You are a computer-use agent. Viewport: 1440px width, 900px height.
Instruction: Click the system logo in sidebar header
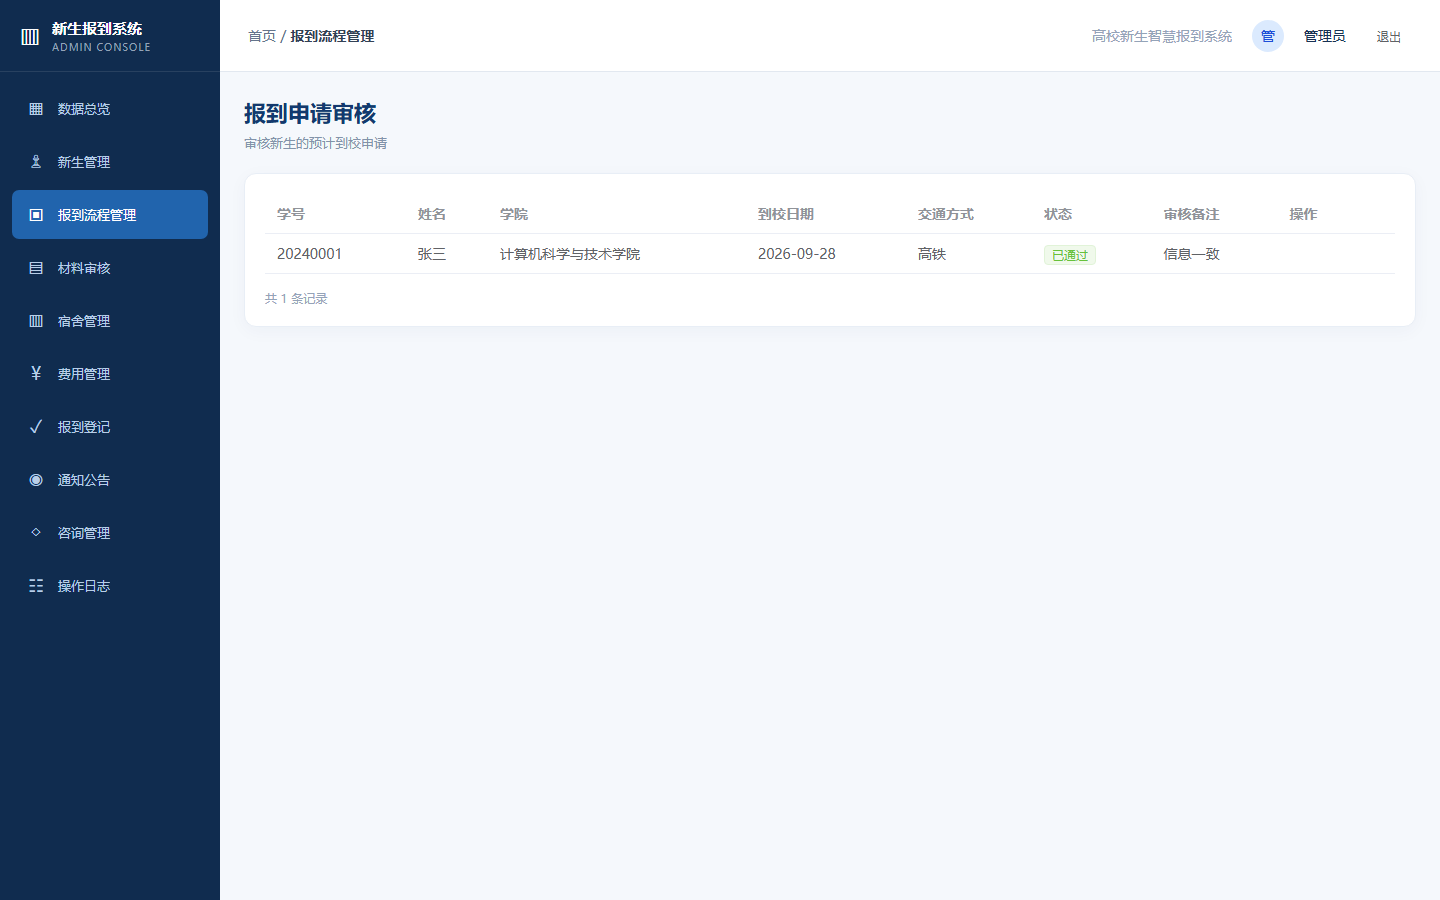(30, 37)
